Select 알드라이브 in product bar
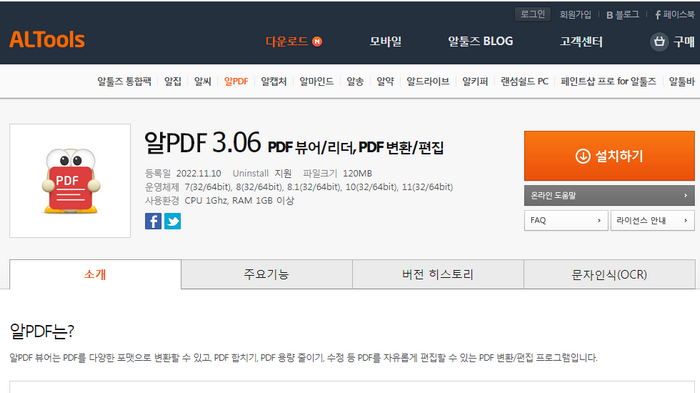Image resolution: width=700 pixels, height=393 pixels. click(428, 81)
